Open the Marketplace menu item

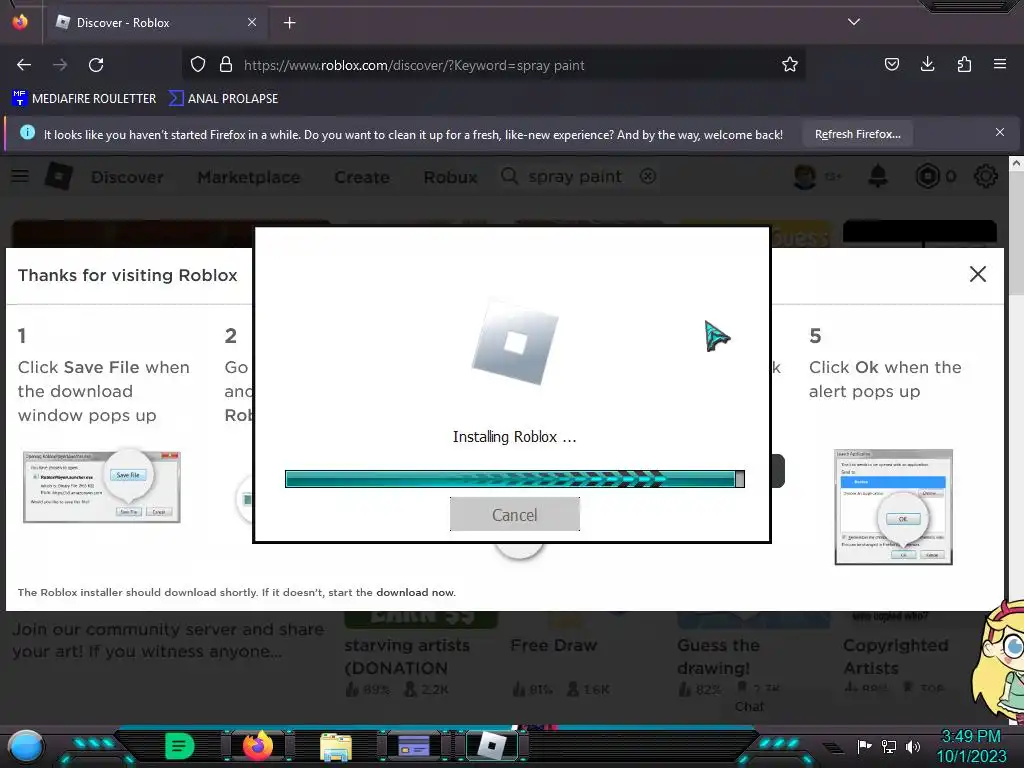click(x=249, y=177)
